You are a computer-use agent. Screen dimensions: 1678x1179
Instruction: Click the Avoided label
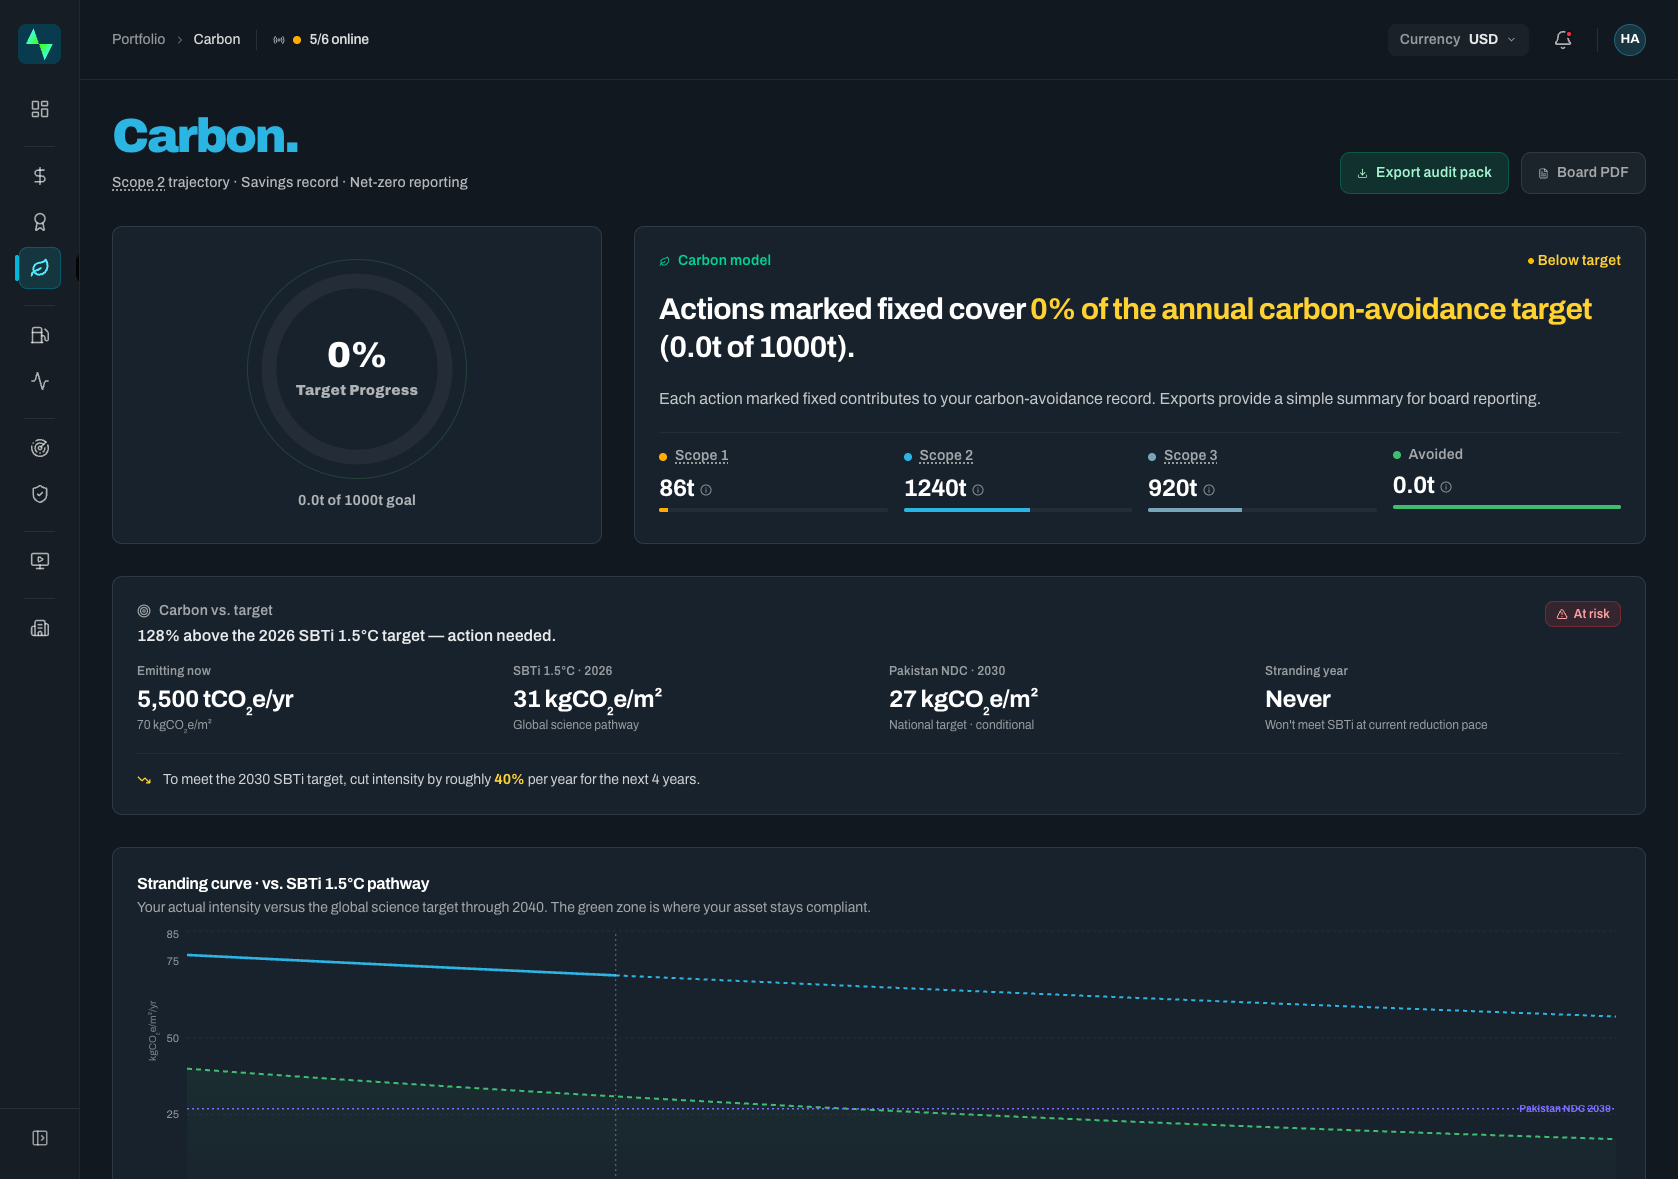[1435, 455]
